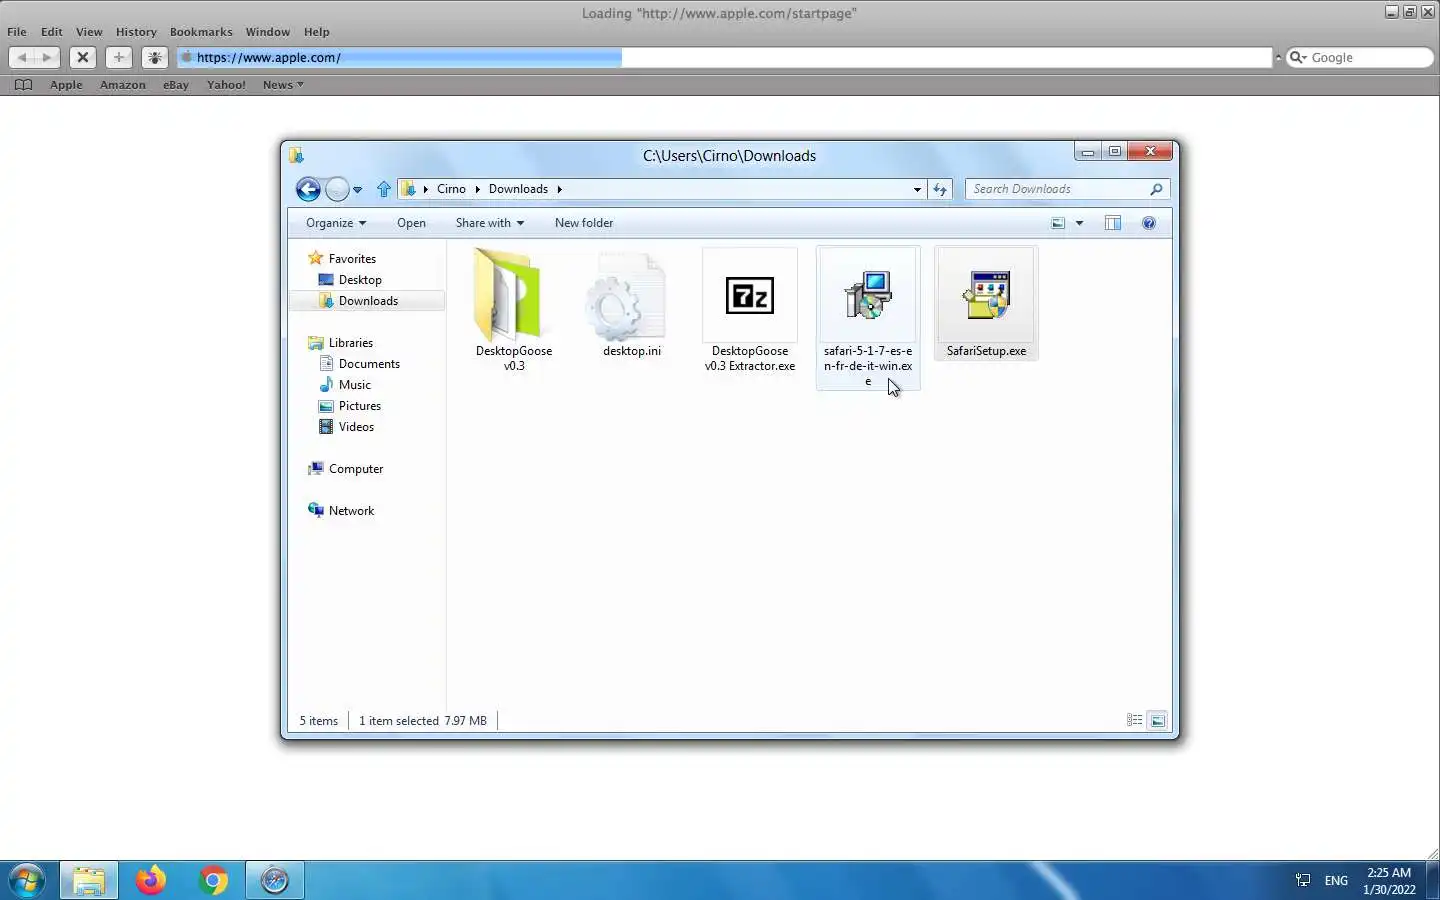
Task: Click Explorer back button
Action: point(308,189)
